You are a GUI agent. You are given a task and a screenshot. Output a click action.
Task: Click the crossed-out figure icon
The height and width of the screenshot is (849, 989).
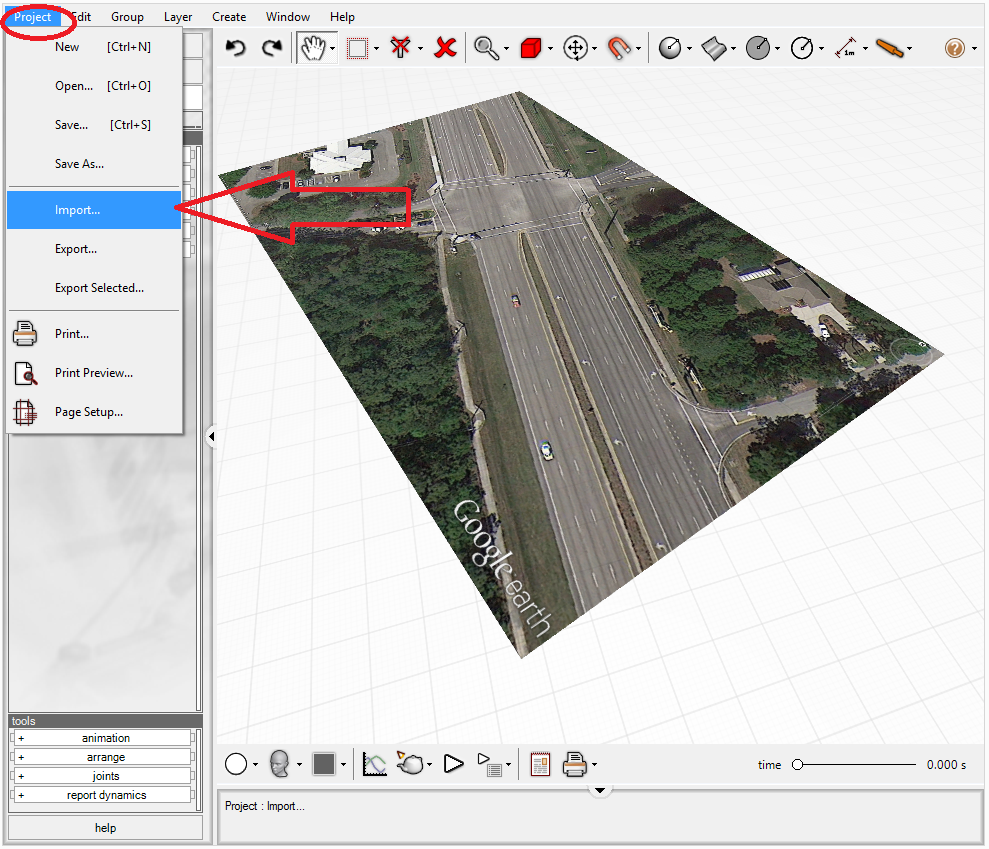point(400,48)
